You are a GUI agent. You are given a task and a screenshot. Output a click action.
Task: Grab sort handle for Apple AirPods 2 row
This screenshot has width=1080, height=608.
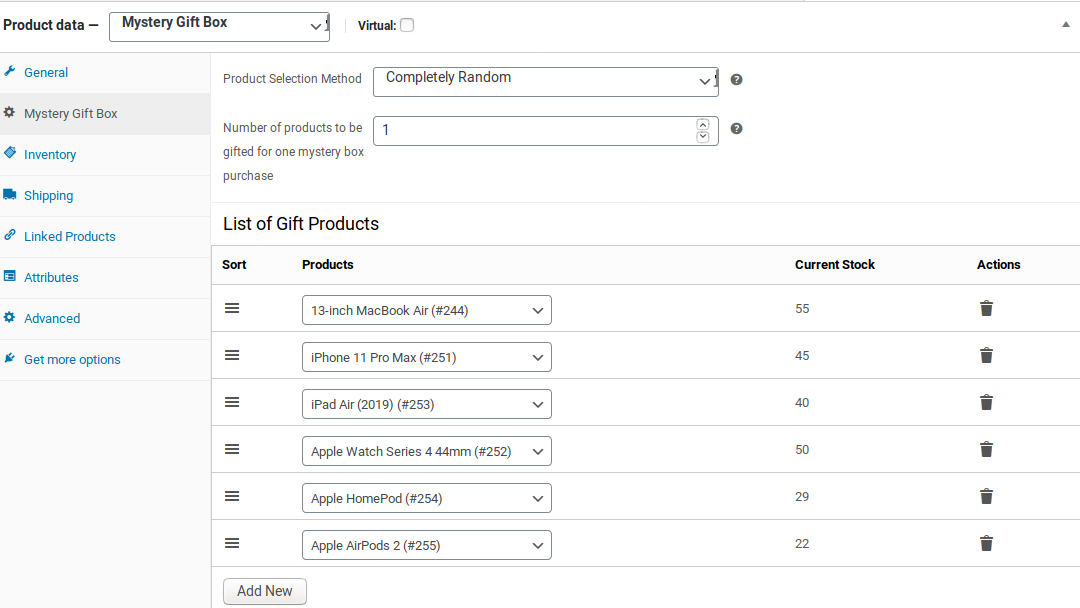[x=232, y=543]
